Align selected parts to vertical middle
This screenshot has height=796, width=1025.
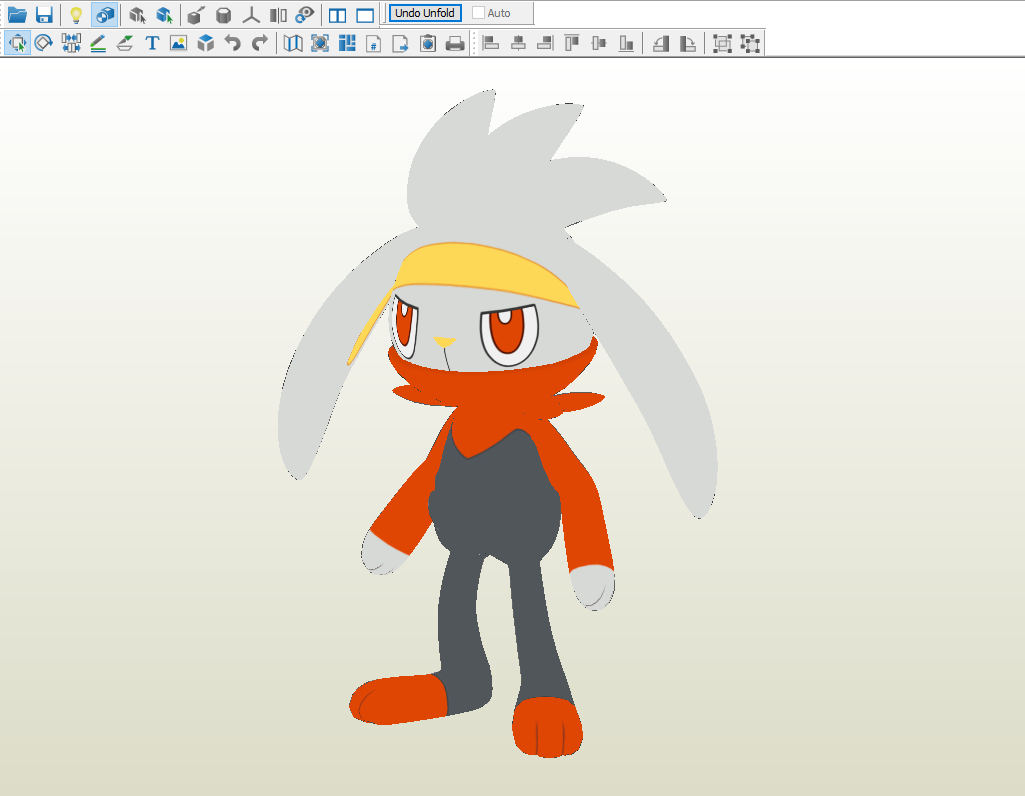599,43
